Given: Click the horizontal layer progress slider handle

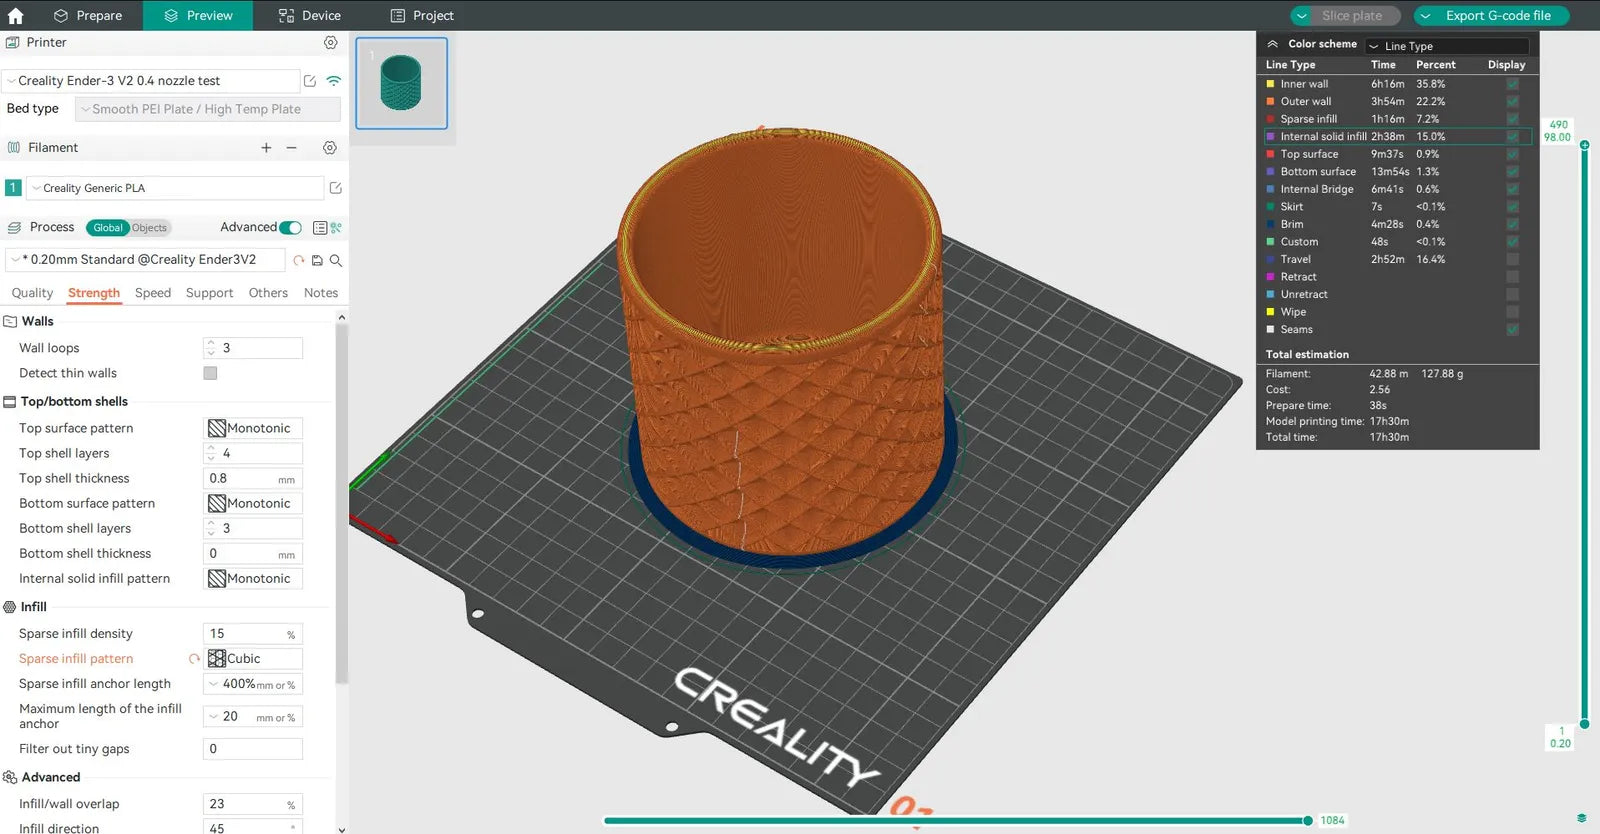Looking at the screenshot, I should tap(1307, 821).
